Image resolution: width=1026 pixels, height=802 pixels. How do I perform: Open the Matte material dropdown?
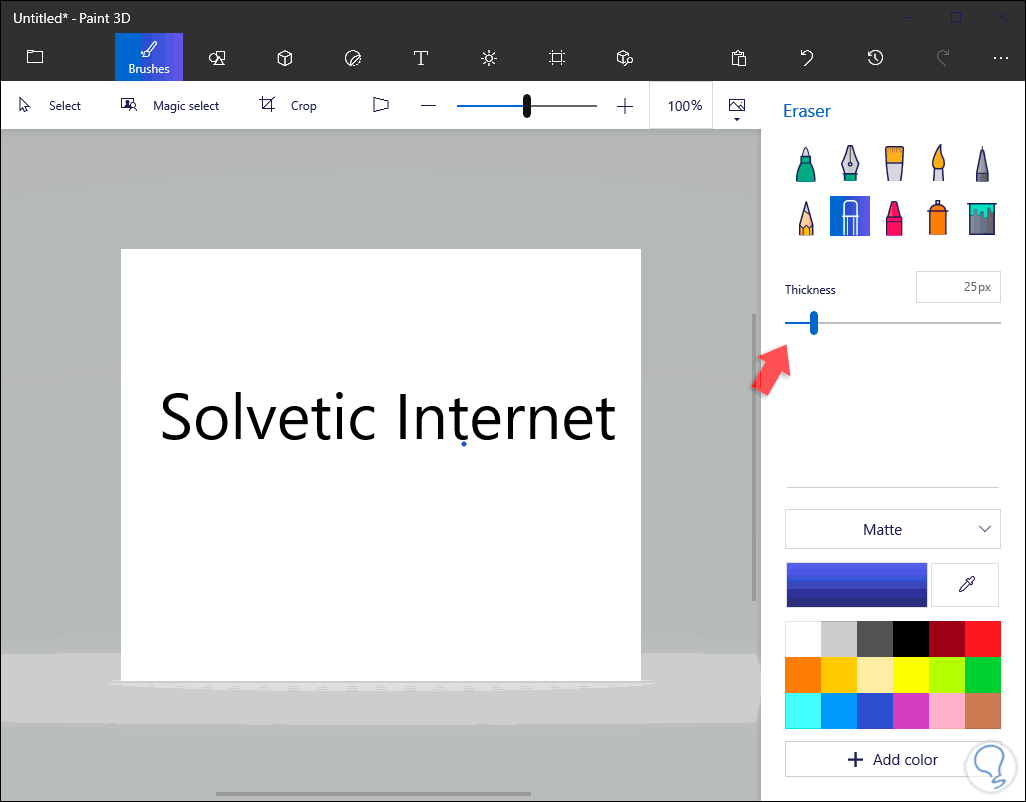pos(892,529)
